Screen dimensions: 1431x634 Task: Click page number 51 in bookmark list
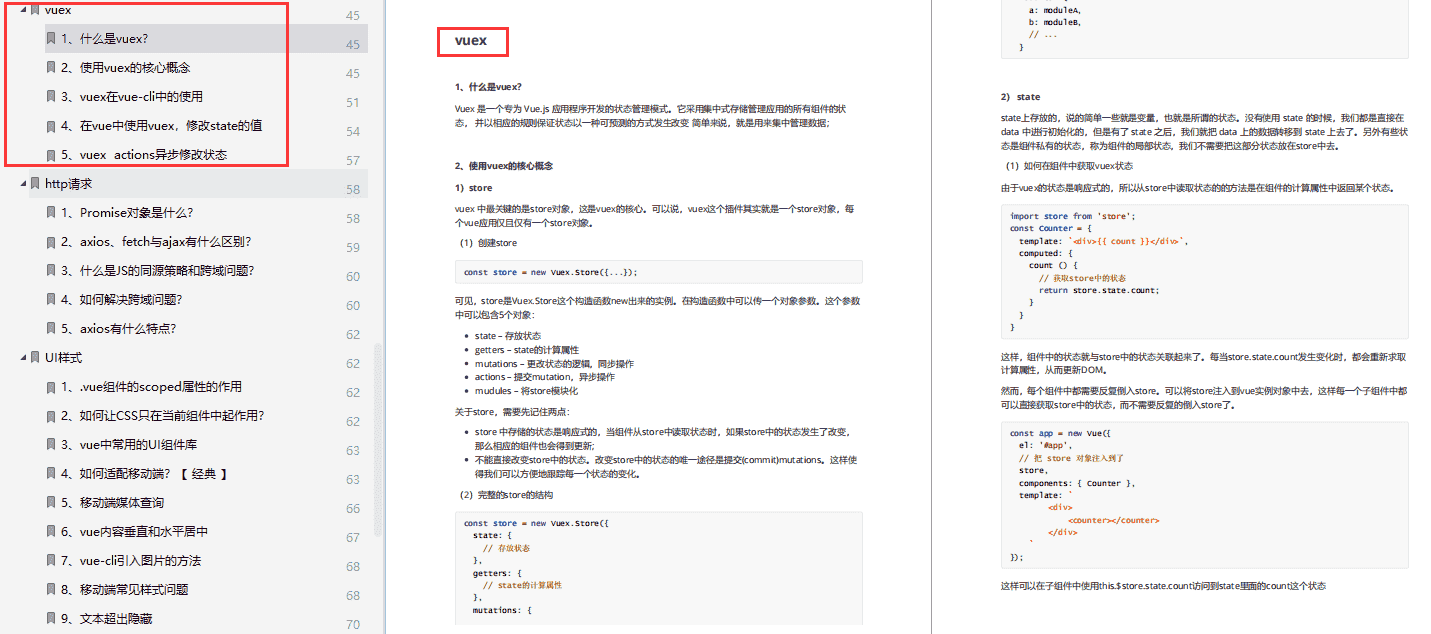353,103
